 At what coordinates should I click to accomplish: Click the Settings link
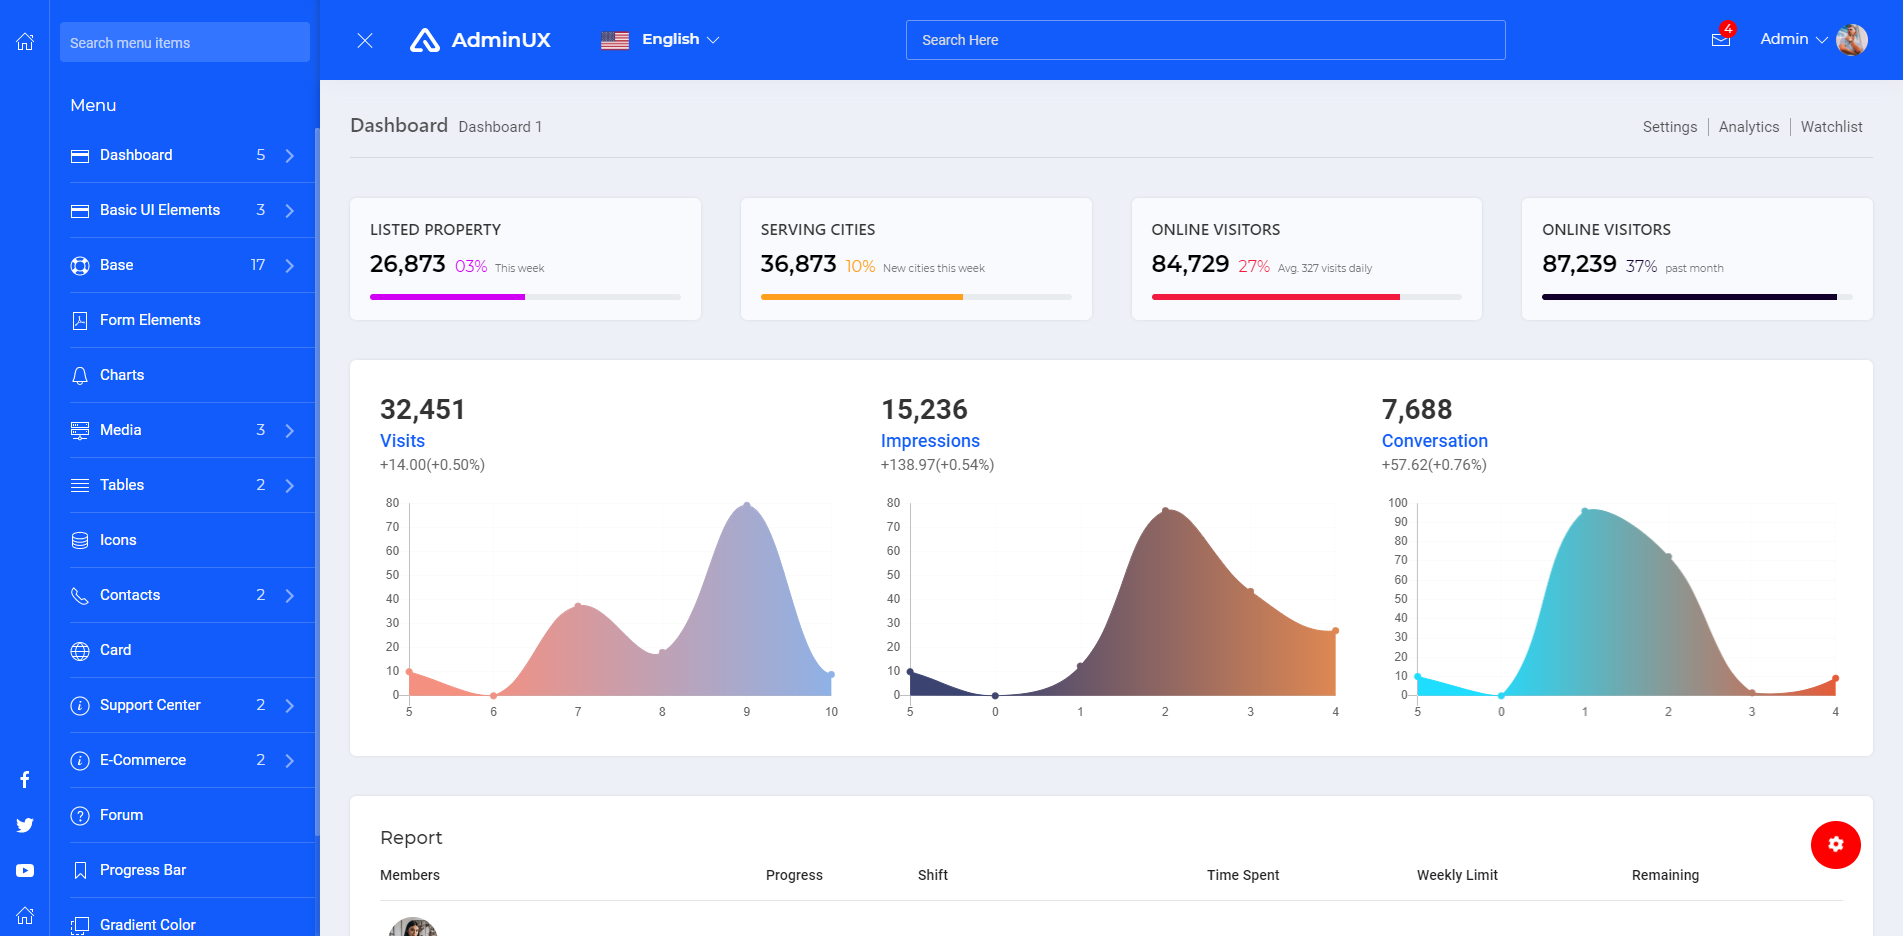(1670, 127)
